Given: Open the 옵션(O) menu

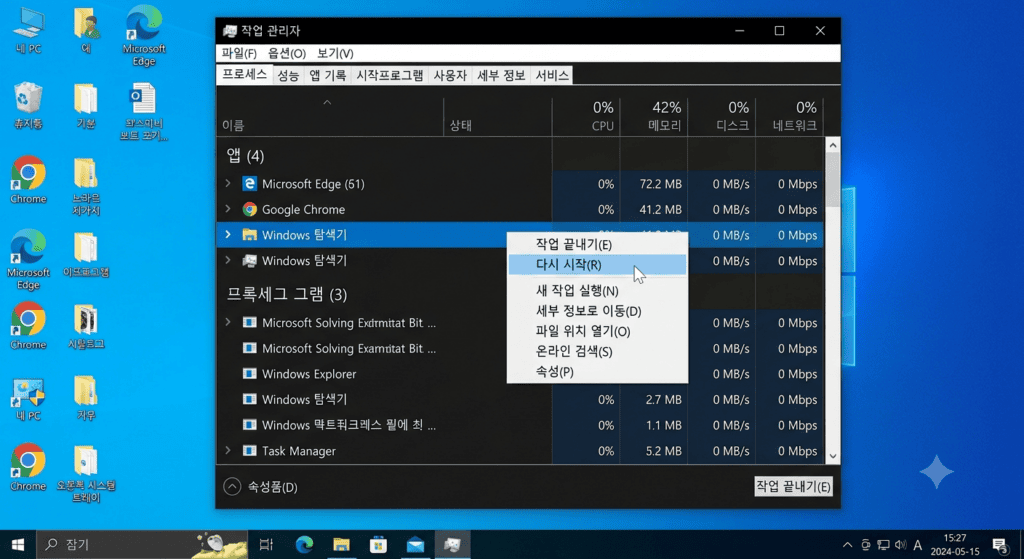Looking at the screenshot, I should (x=287, y=54).
